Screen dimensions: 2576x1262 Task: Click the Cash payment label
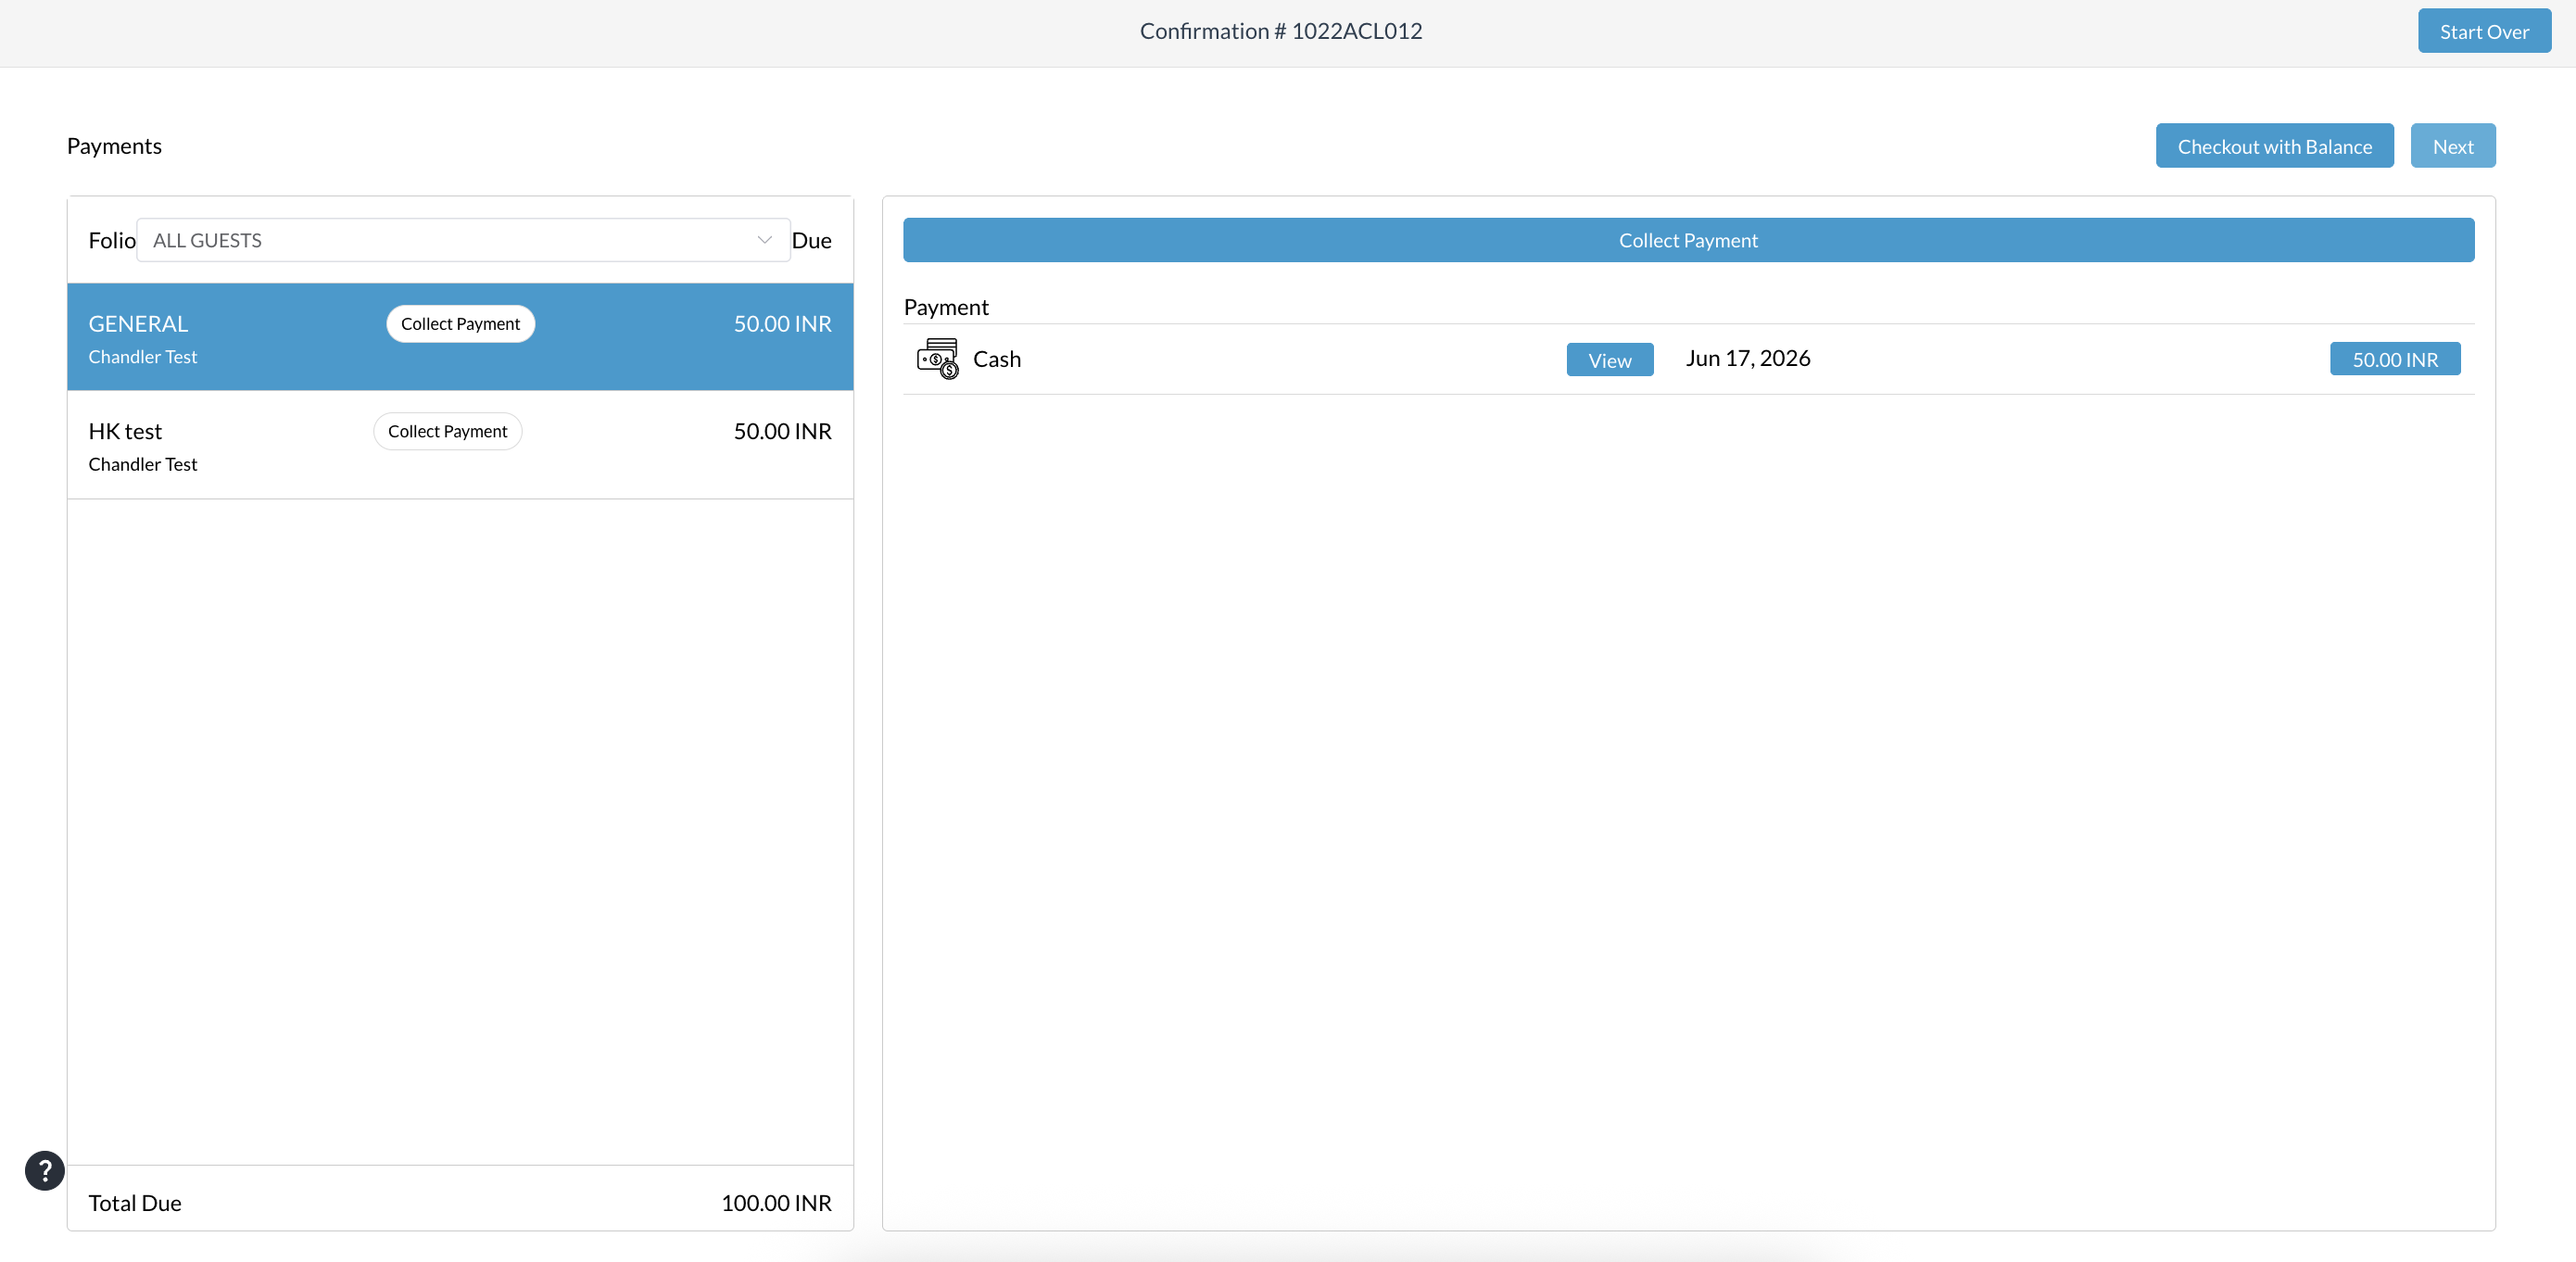click(x=996, y=359)
